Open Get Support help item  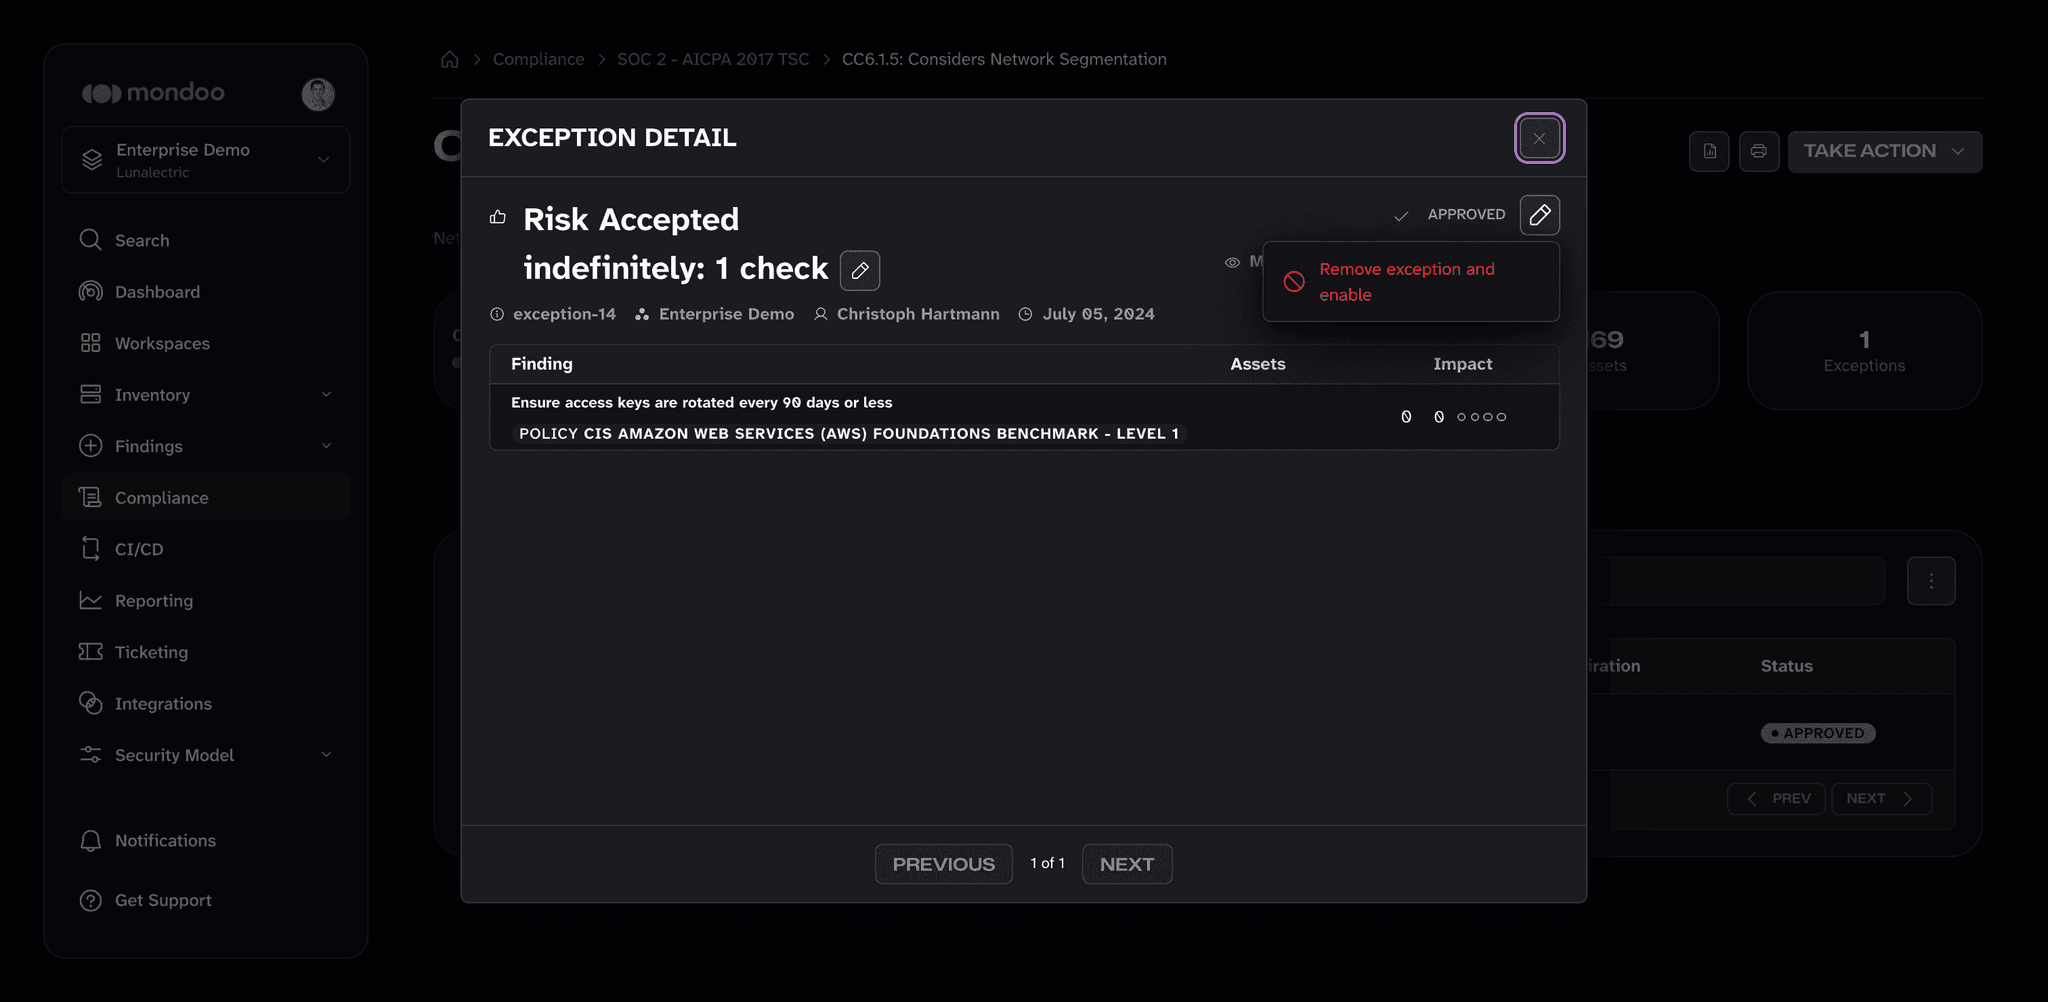click(205, 900)
